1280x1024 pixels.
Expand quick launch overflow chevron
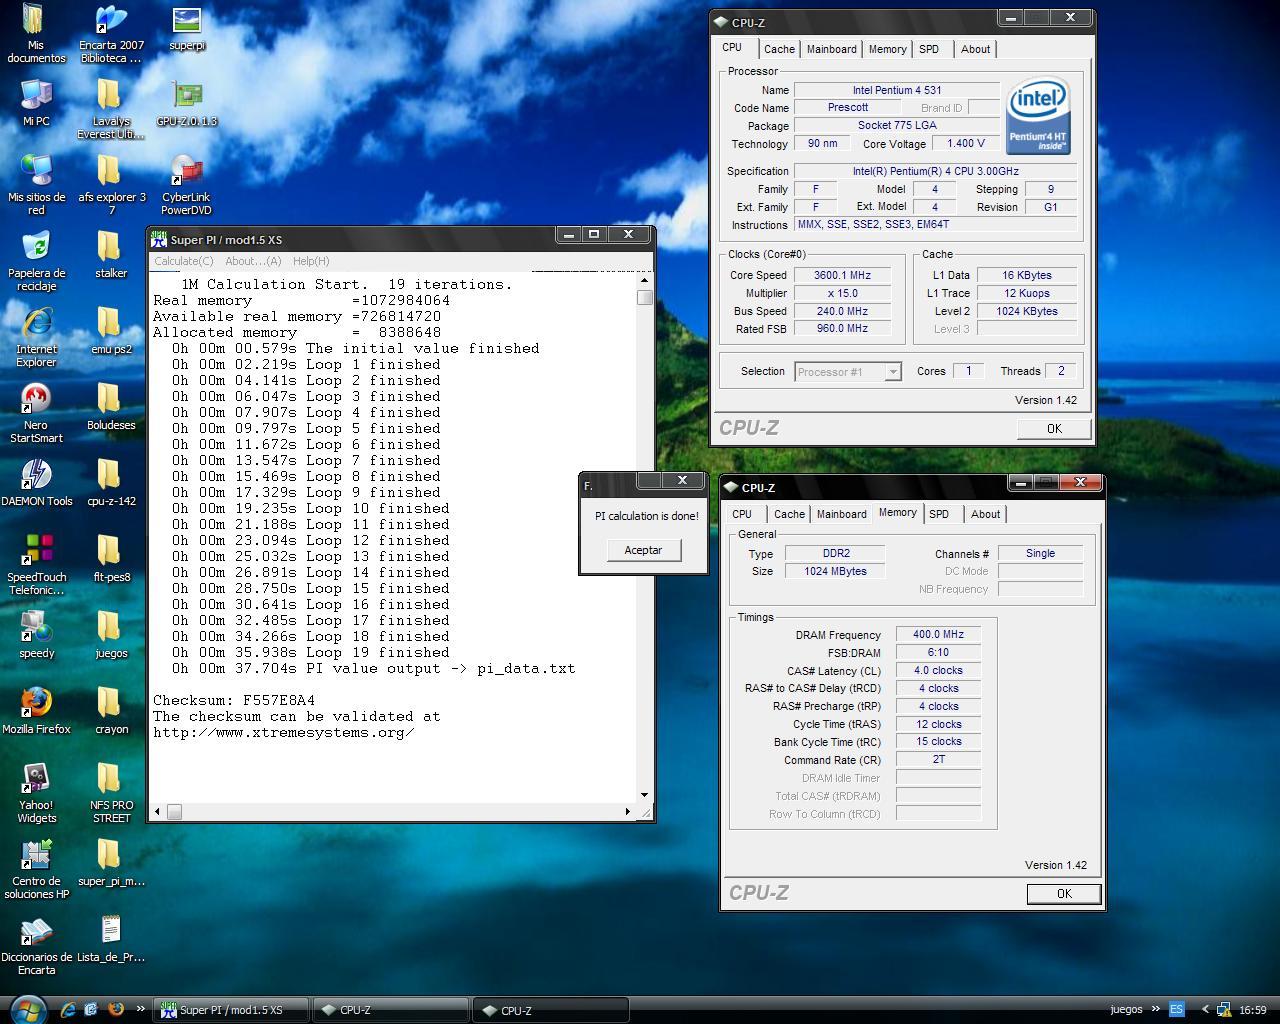pyautogui.click(x=140, y=1010)
